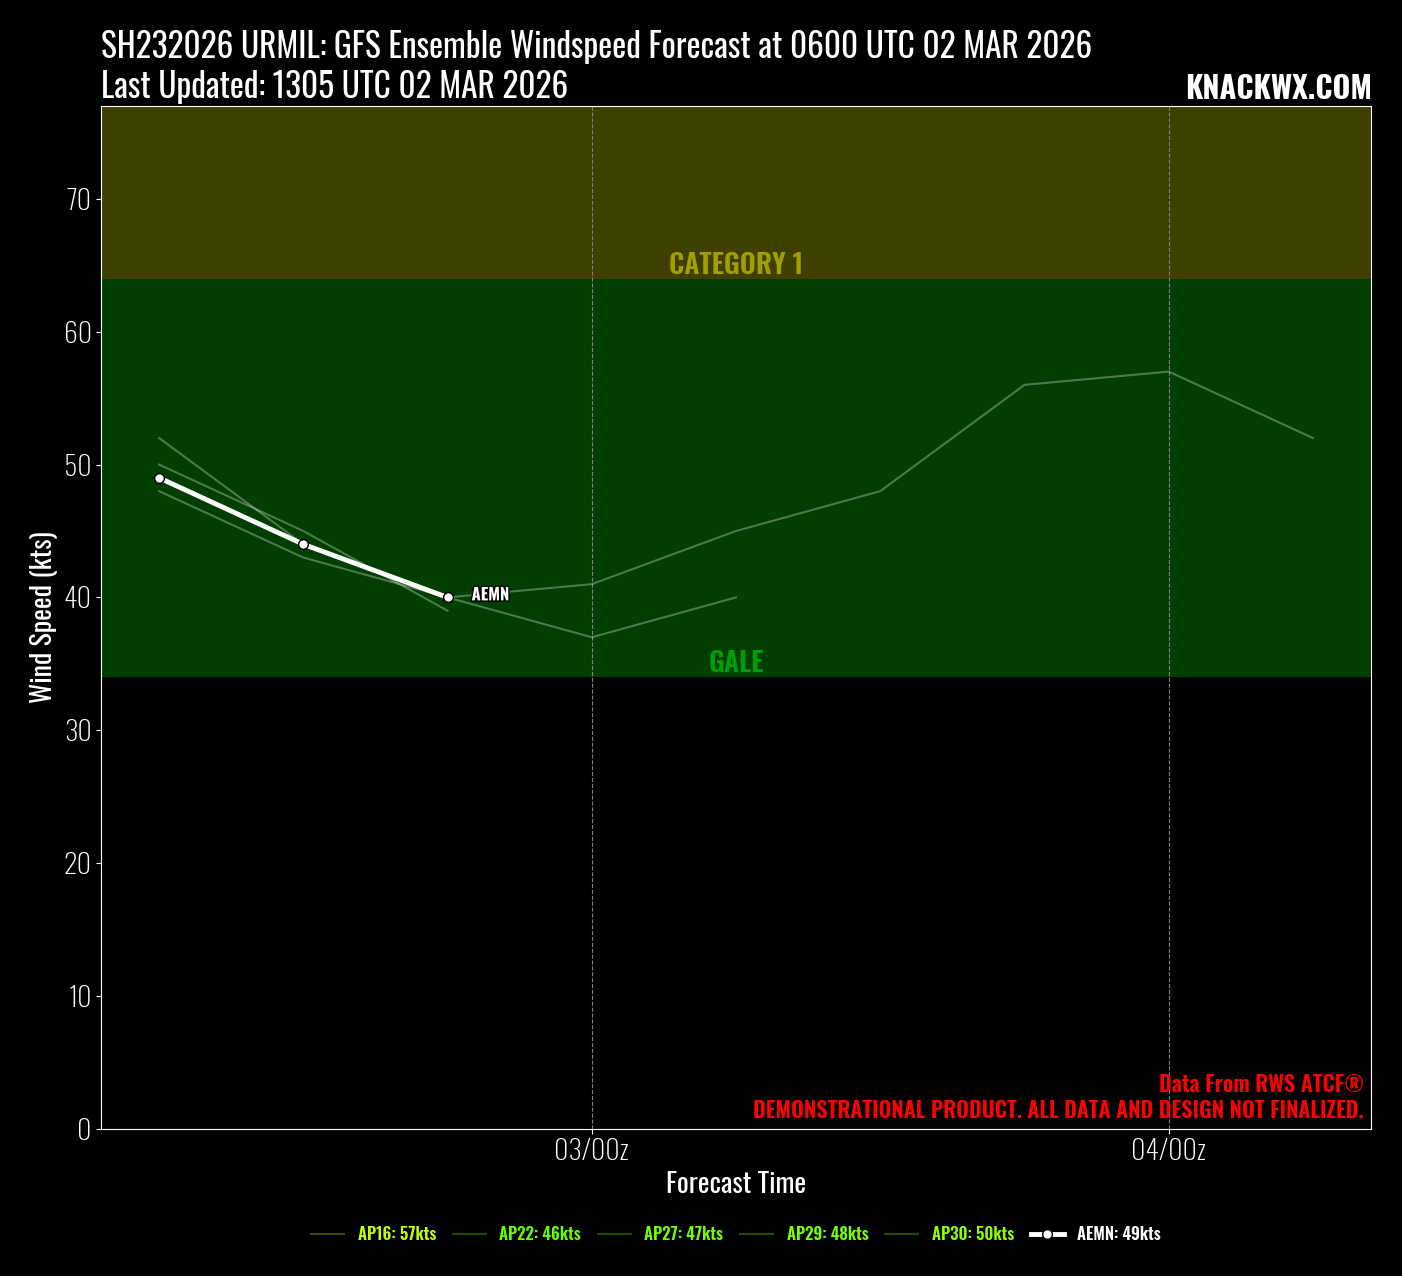1402x1276 pixels.
Task: Click the last AEMN marker at 40 kts
Action: pos(448,597)
